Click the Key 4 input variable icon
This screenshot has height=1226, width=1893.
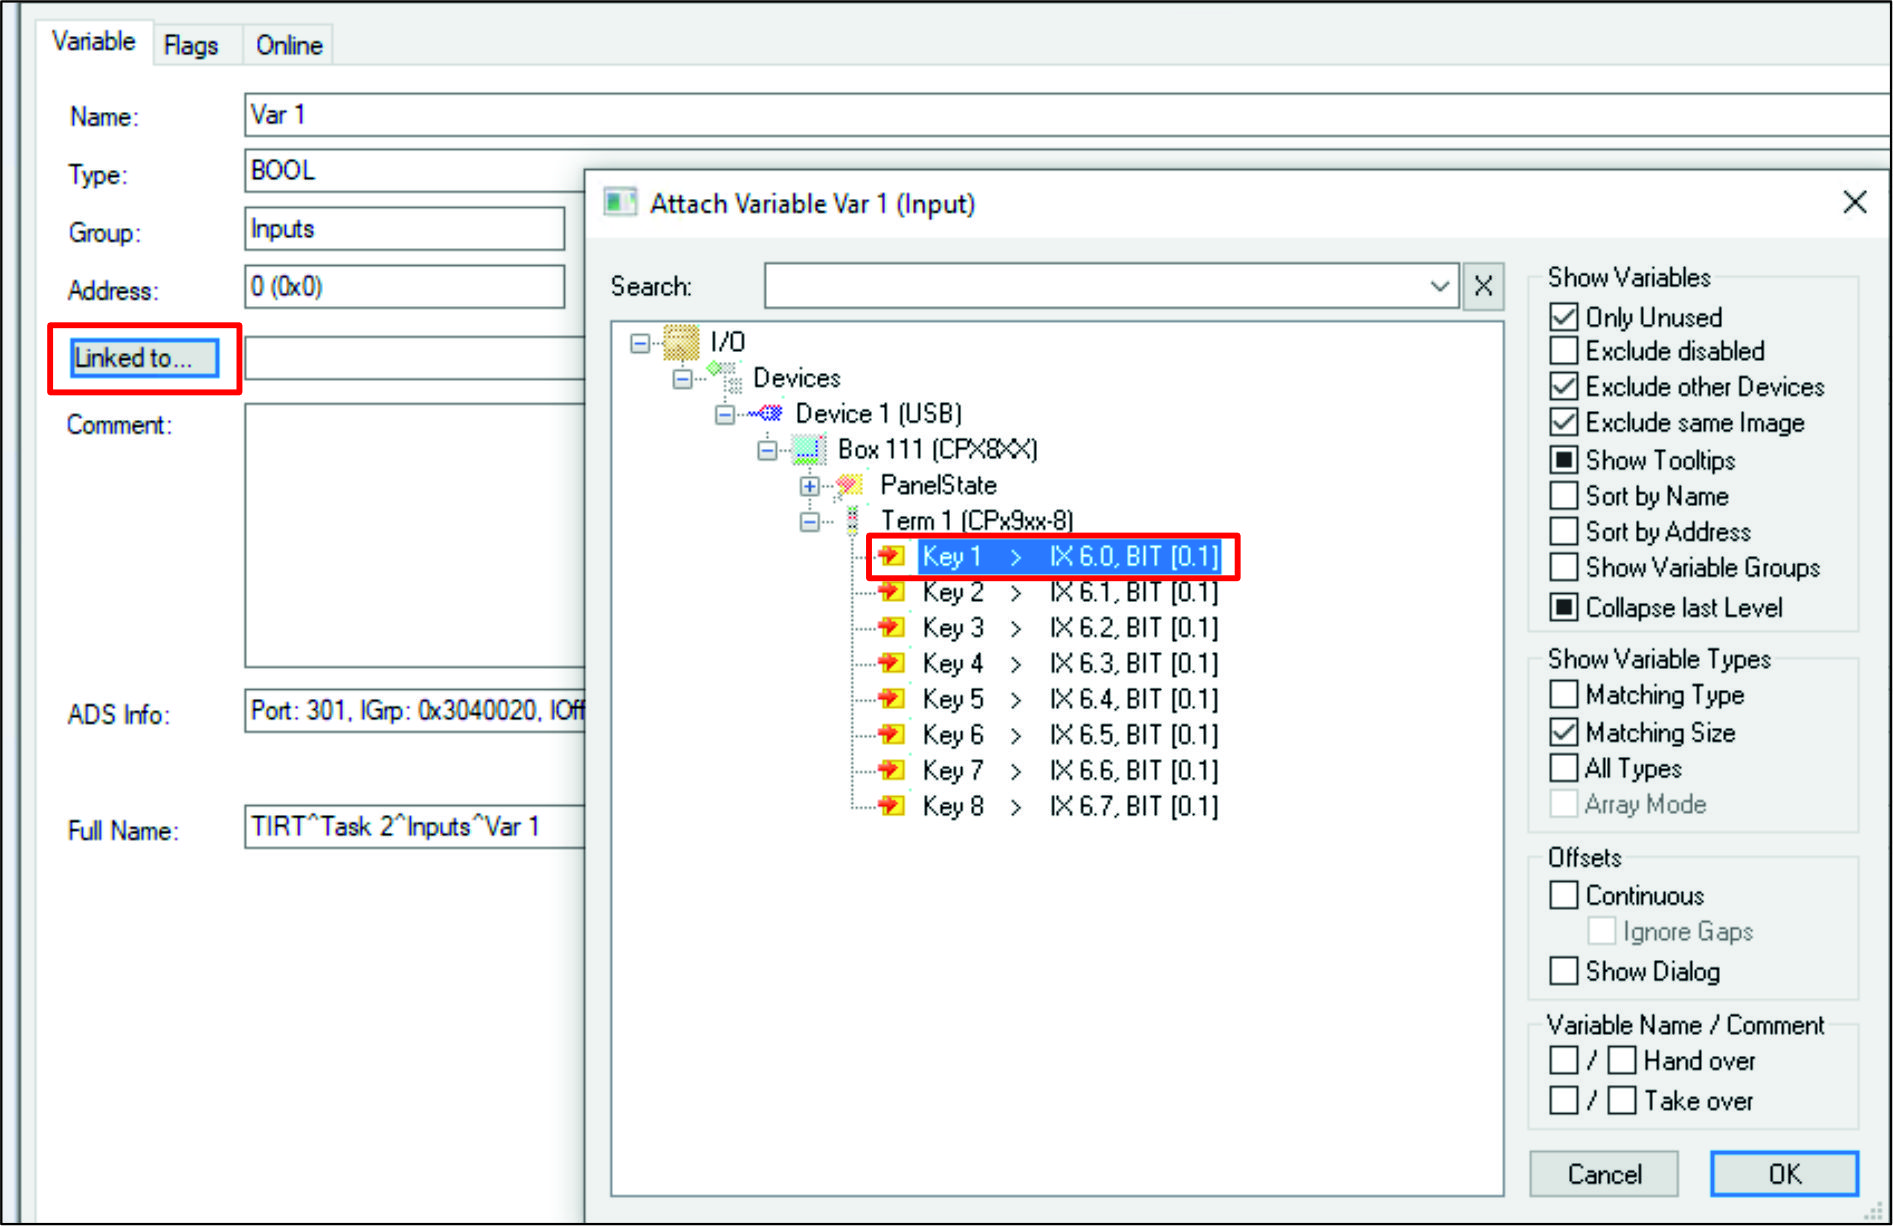[890, 663]
